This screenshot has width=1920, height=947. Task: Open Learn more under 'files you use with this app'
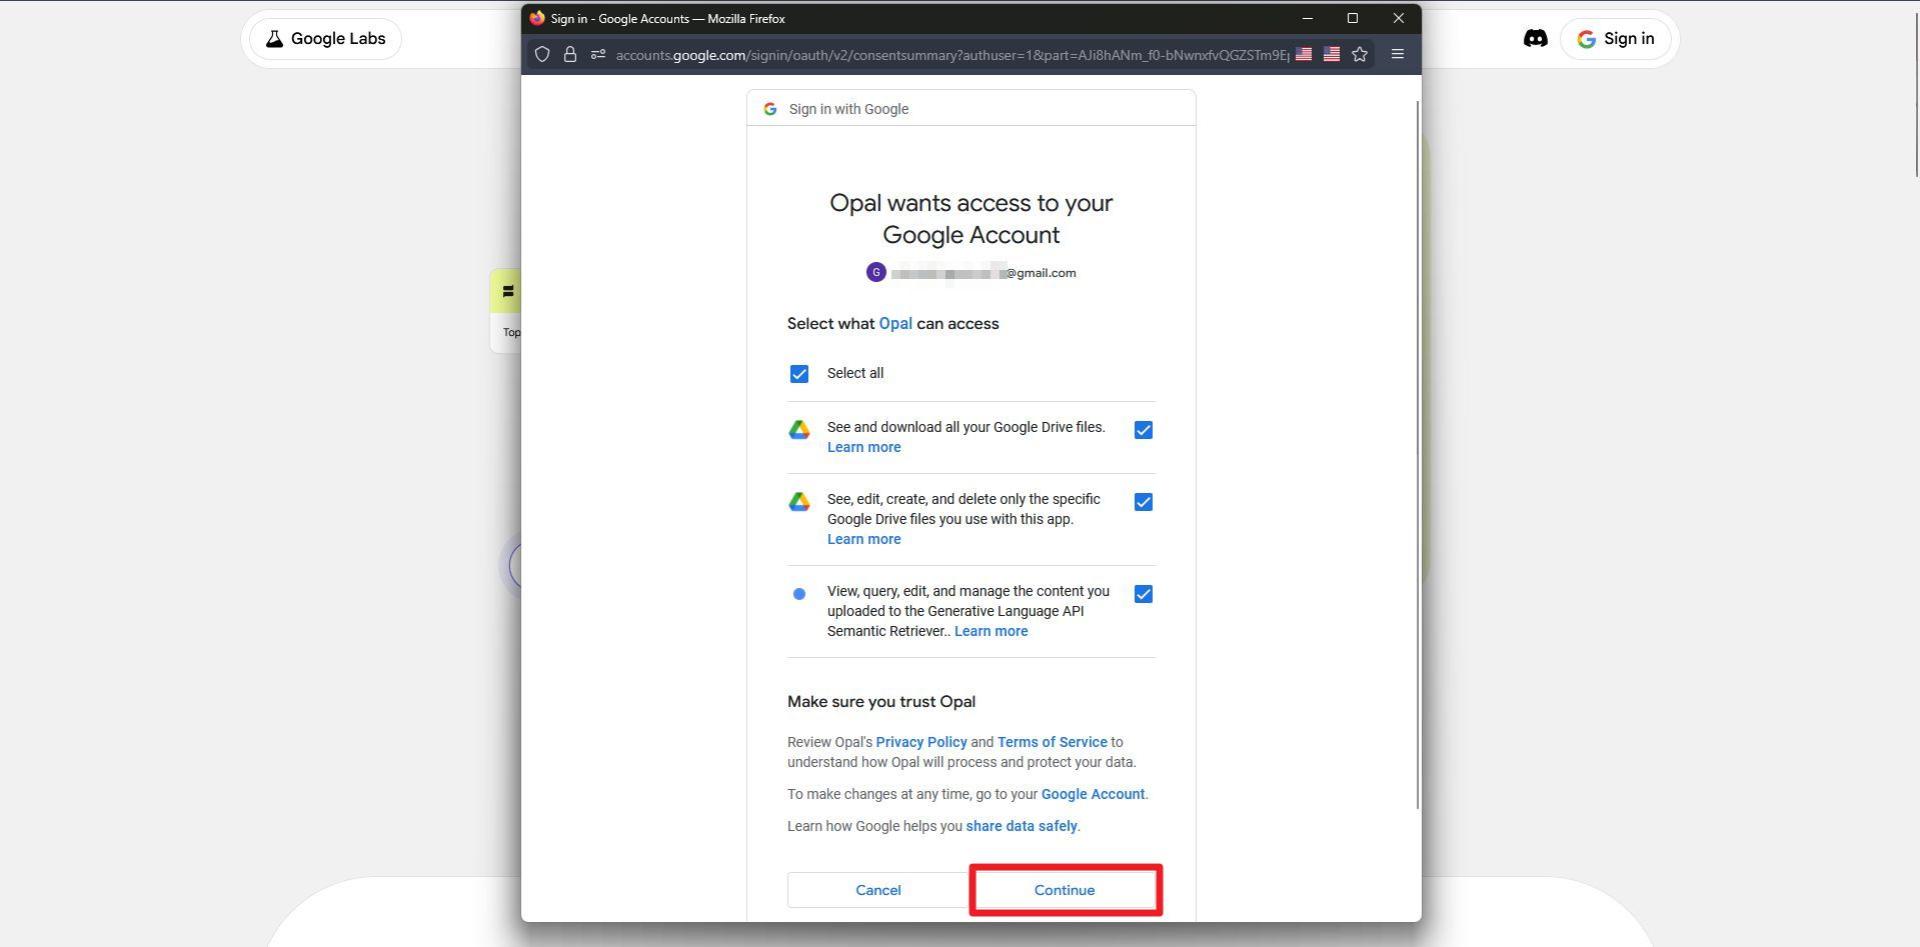864,539
